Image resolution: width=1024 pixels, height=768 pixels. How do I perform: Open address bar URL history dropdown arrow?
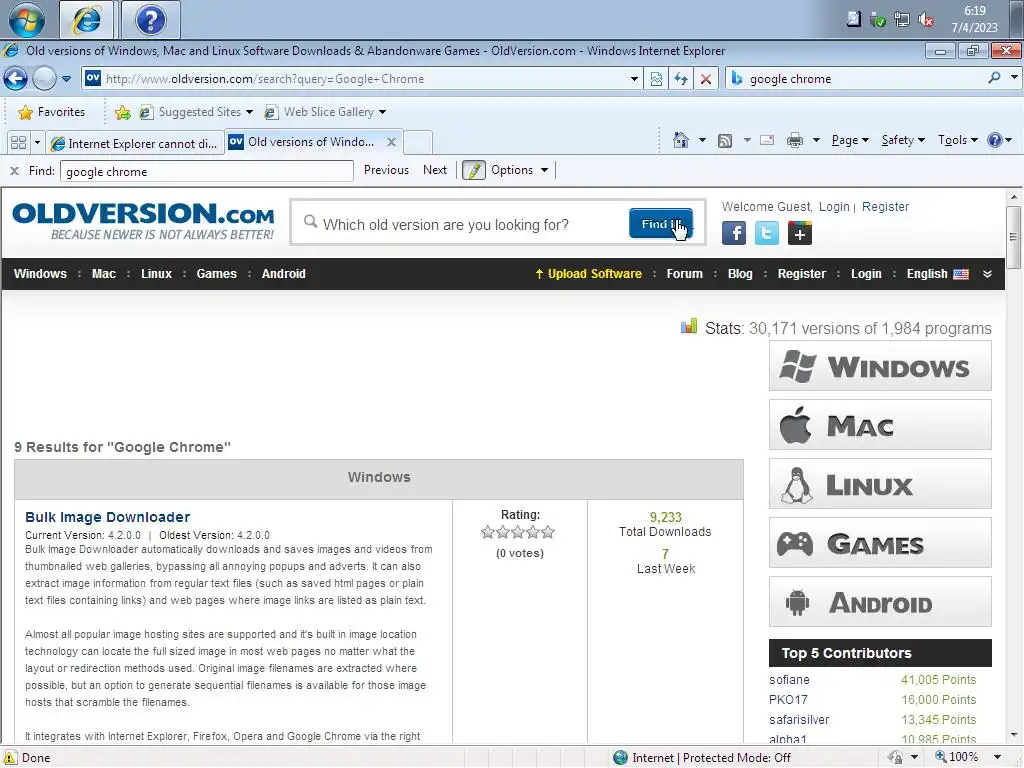tap(634, 79)
